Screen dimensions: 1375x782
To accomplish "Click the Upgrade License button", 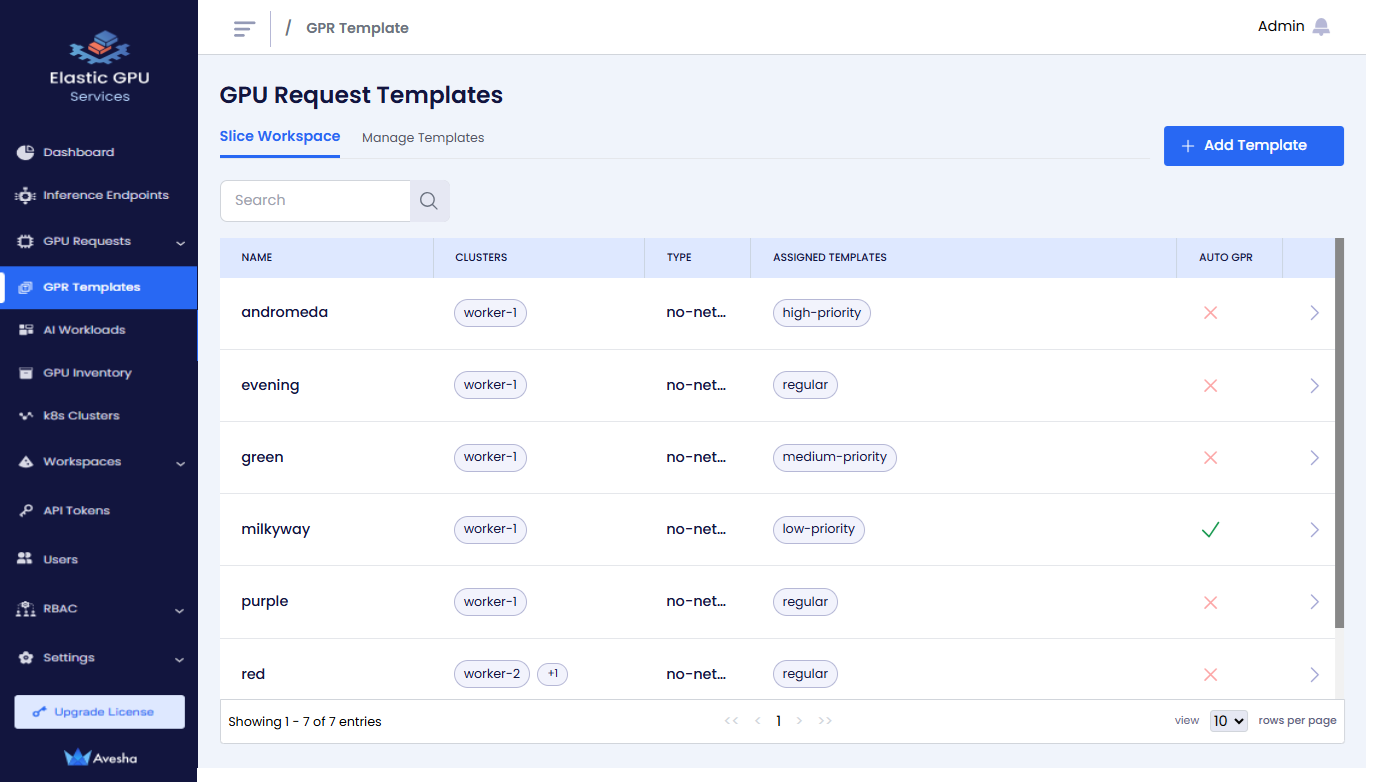I will pos(100,712).
